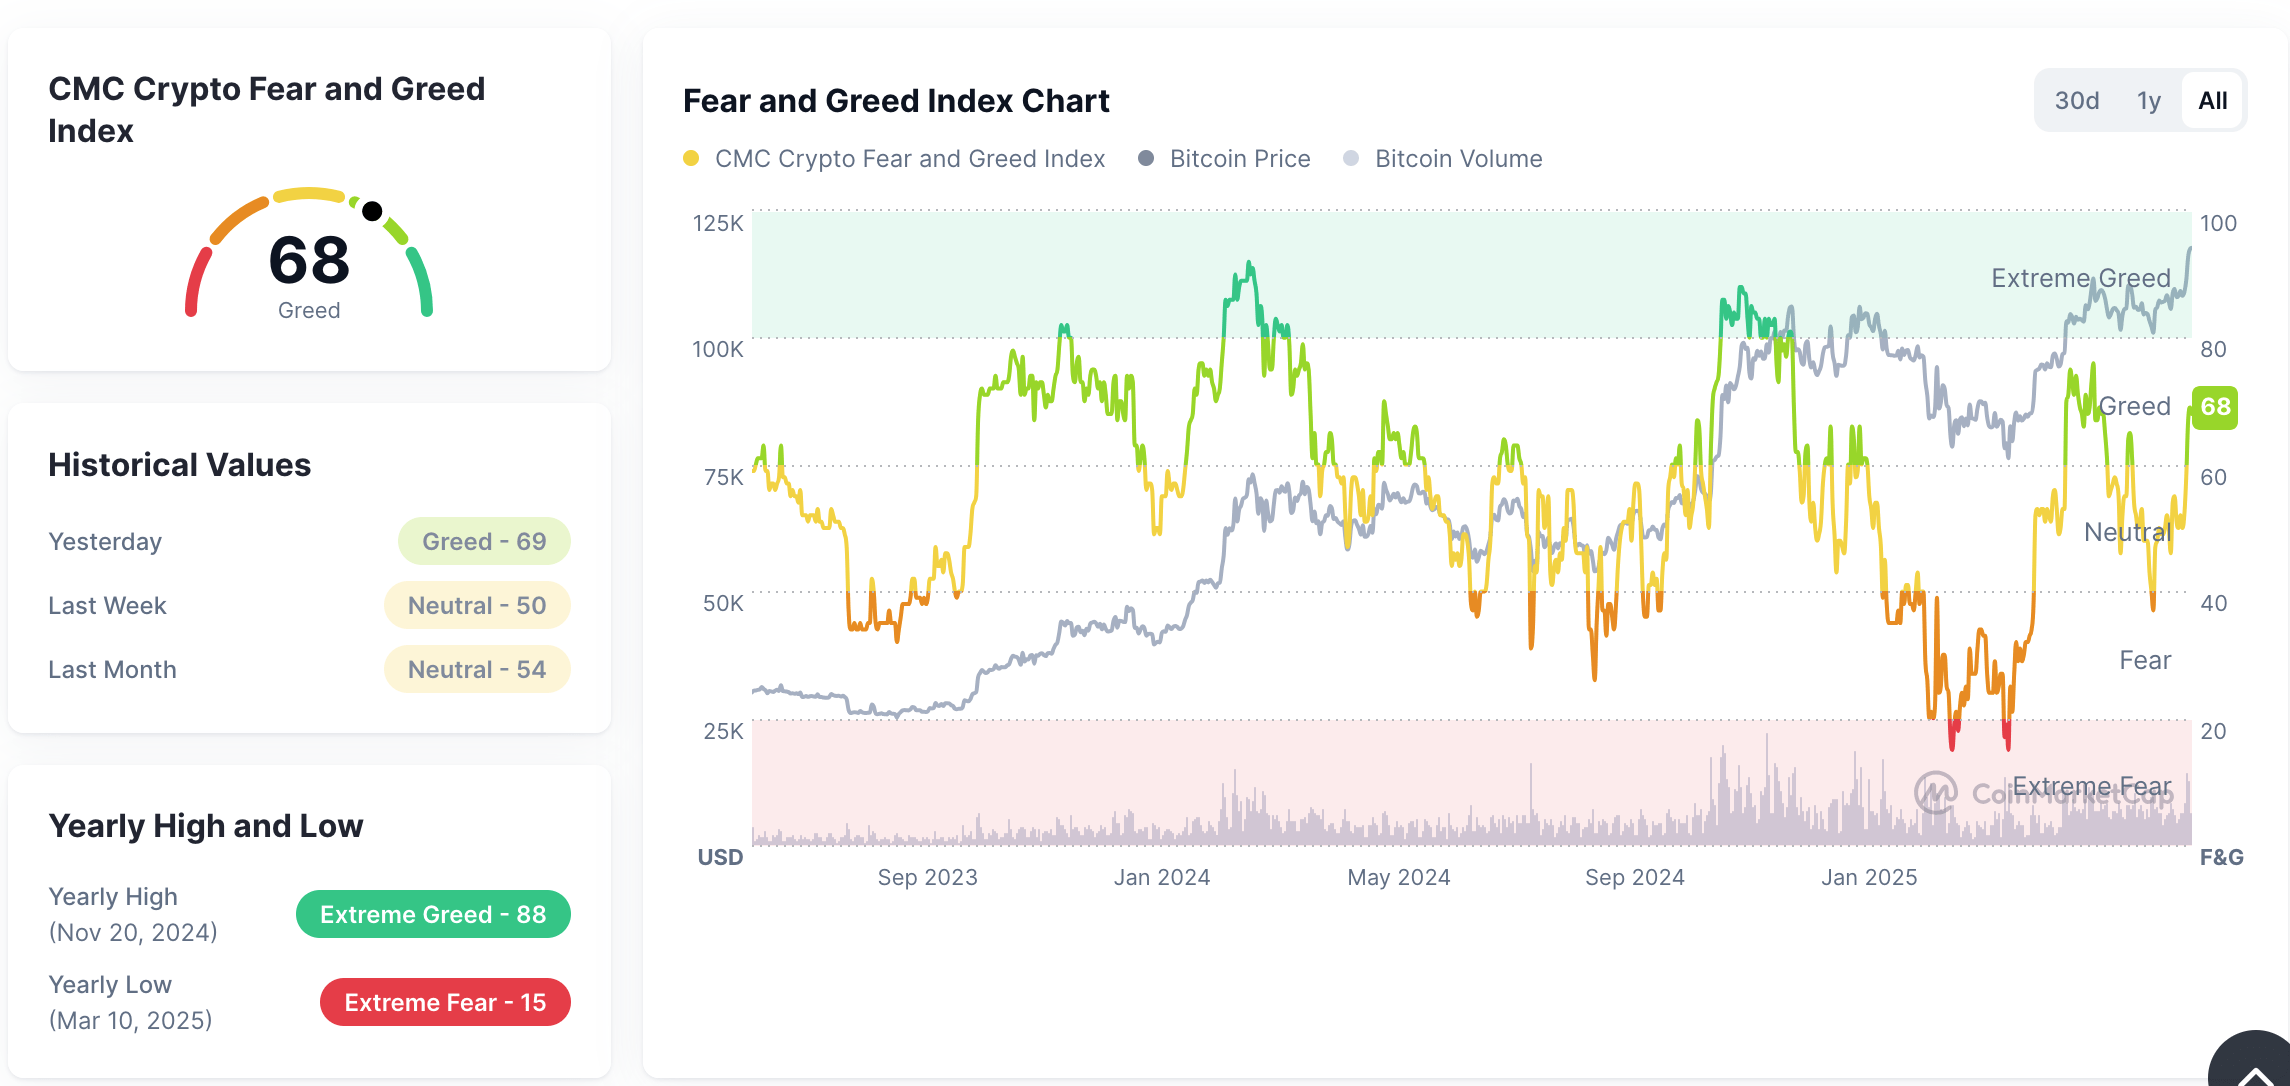2290x1086 pixels.
Task: Click the green 68 marker on chart's right edge
Action: [x=2213, y=407]
